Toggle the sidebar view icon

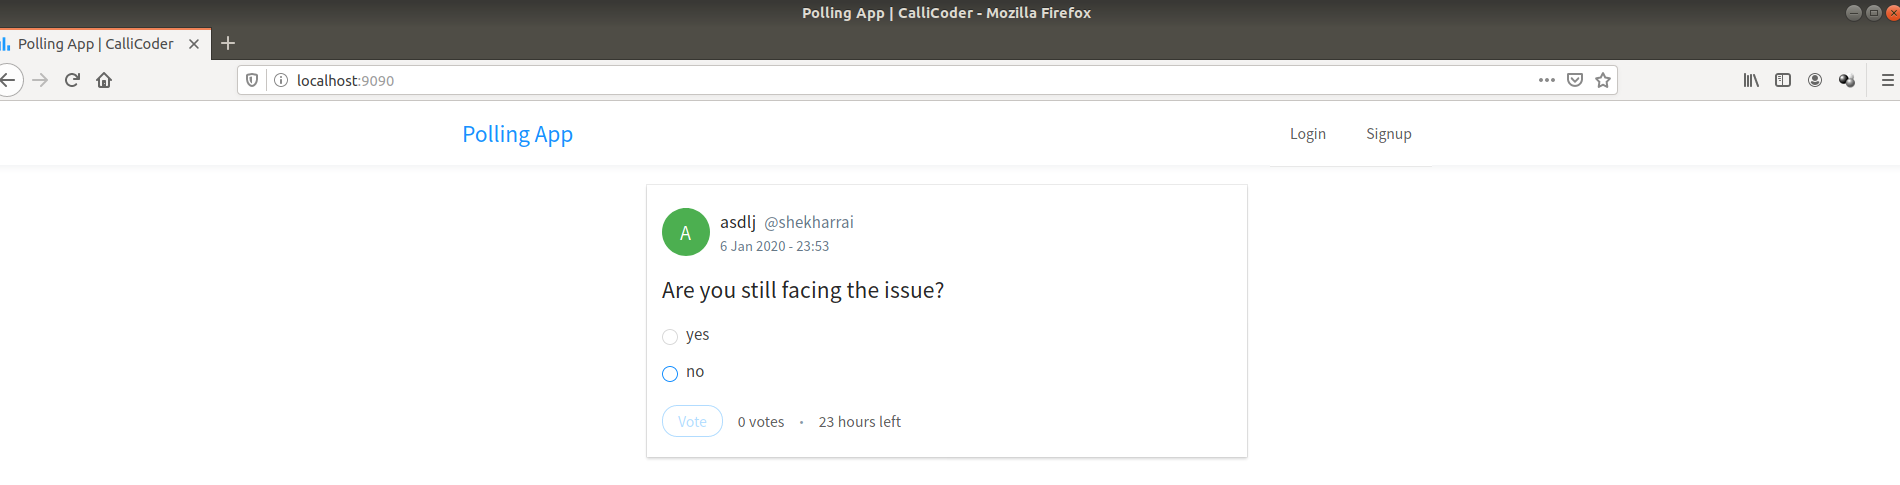point(1783,80)
